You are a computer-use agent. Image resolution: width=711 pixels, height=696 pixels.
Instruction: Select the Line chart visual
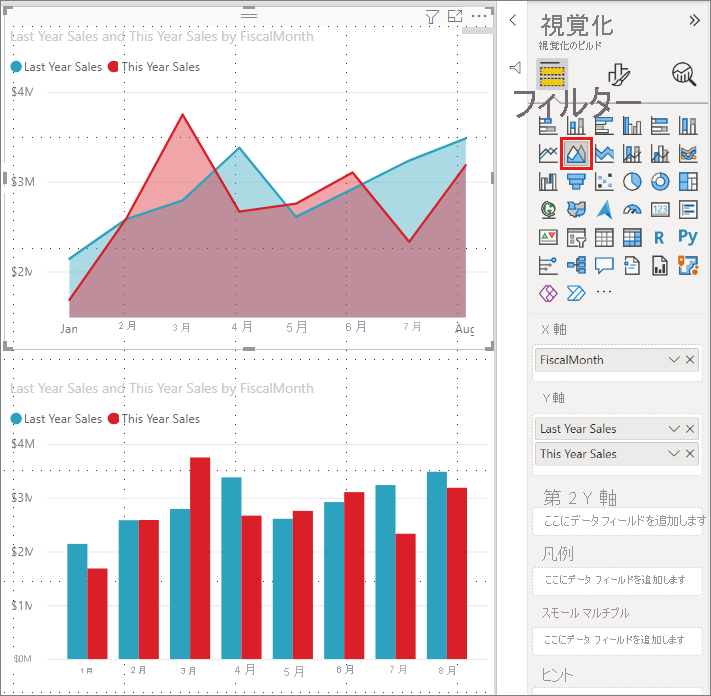click(x=548, y=154)
